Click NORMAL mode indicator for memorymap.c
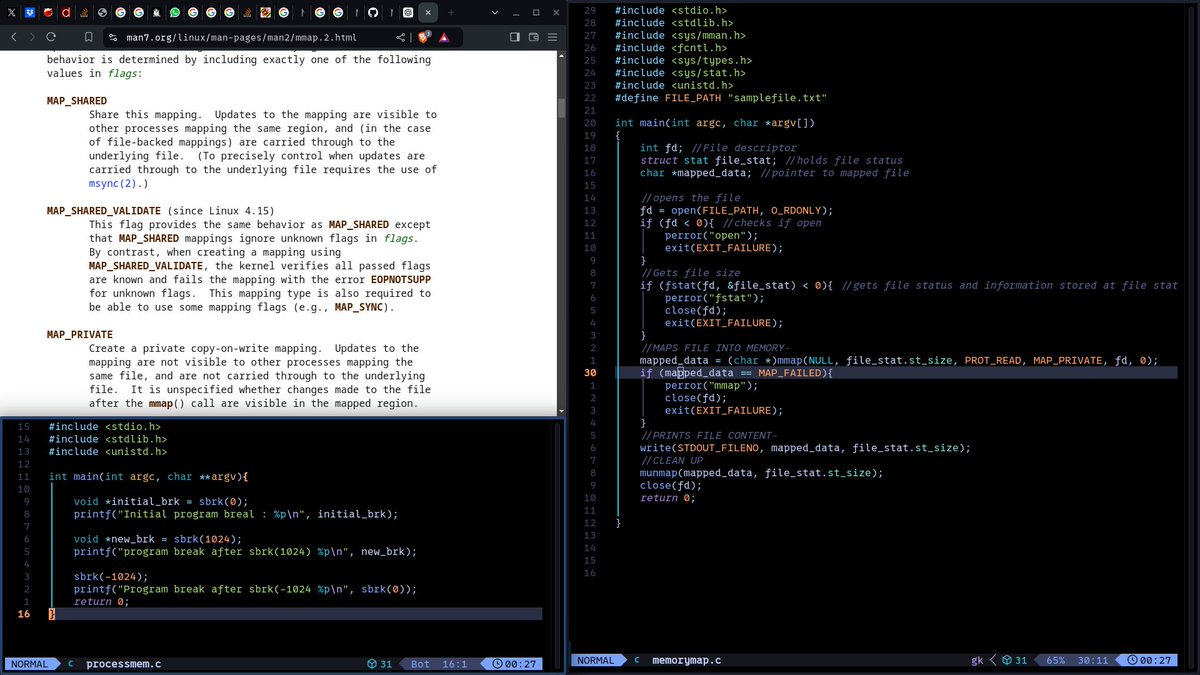 coord(596,661)
